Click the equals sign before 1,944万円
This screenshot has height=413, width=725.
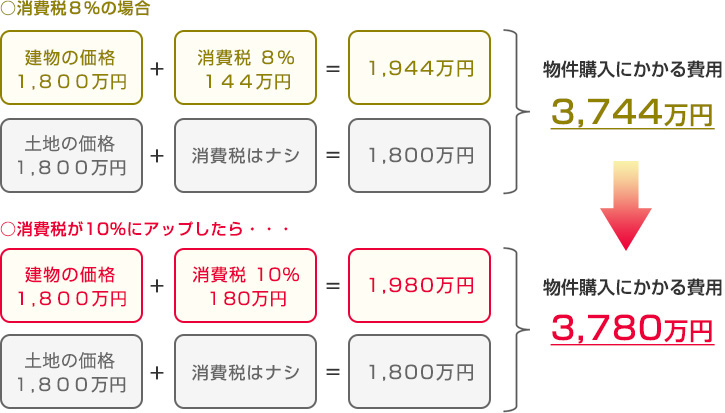[333, 69]
